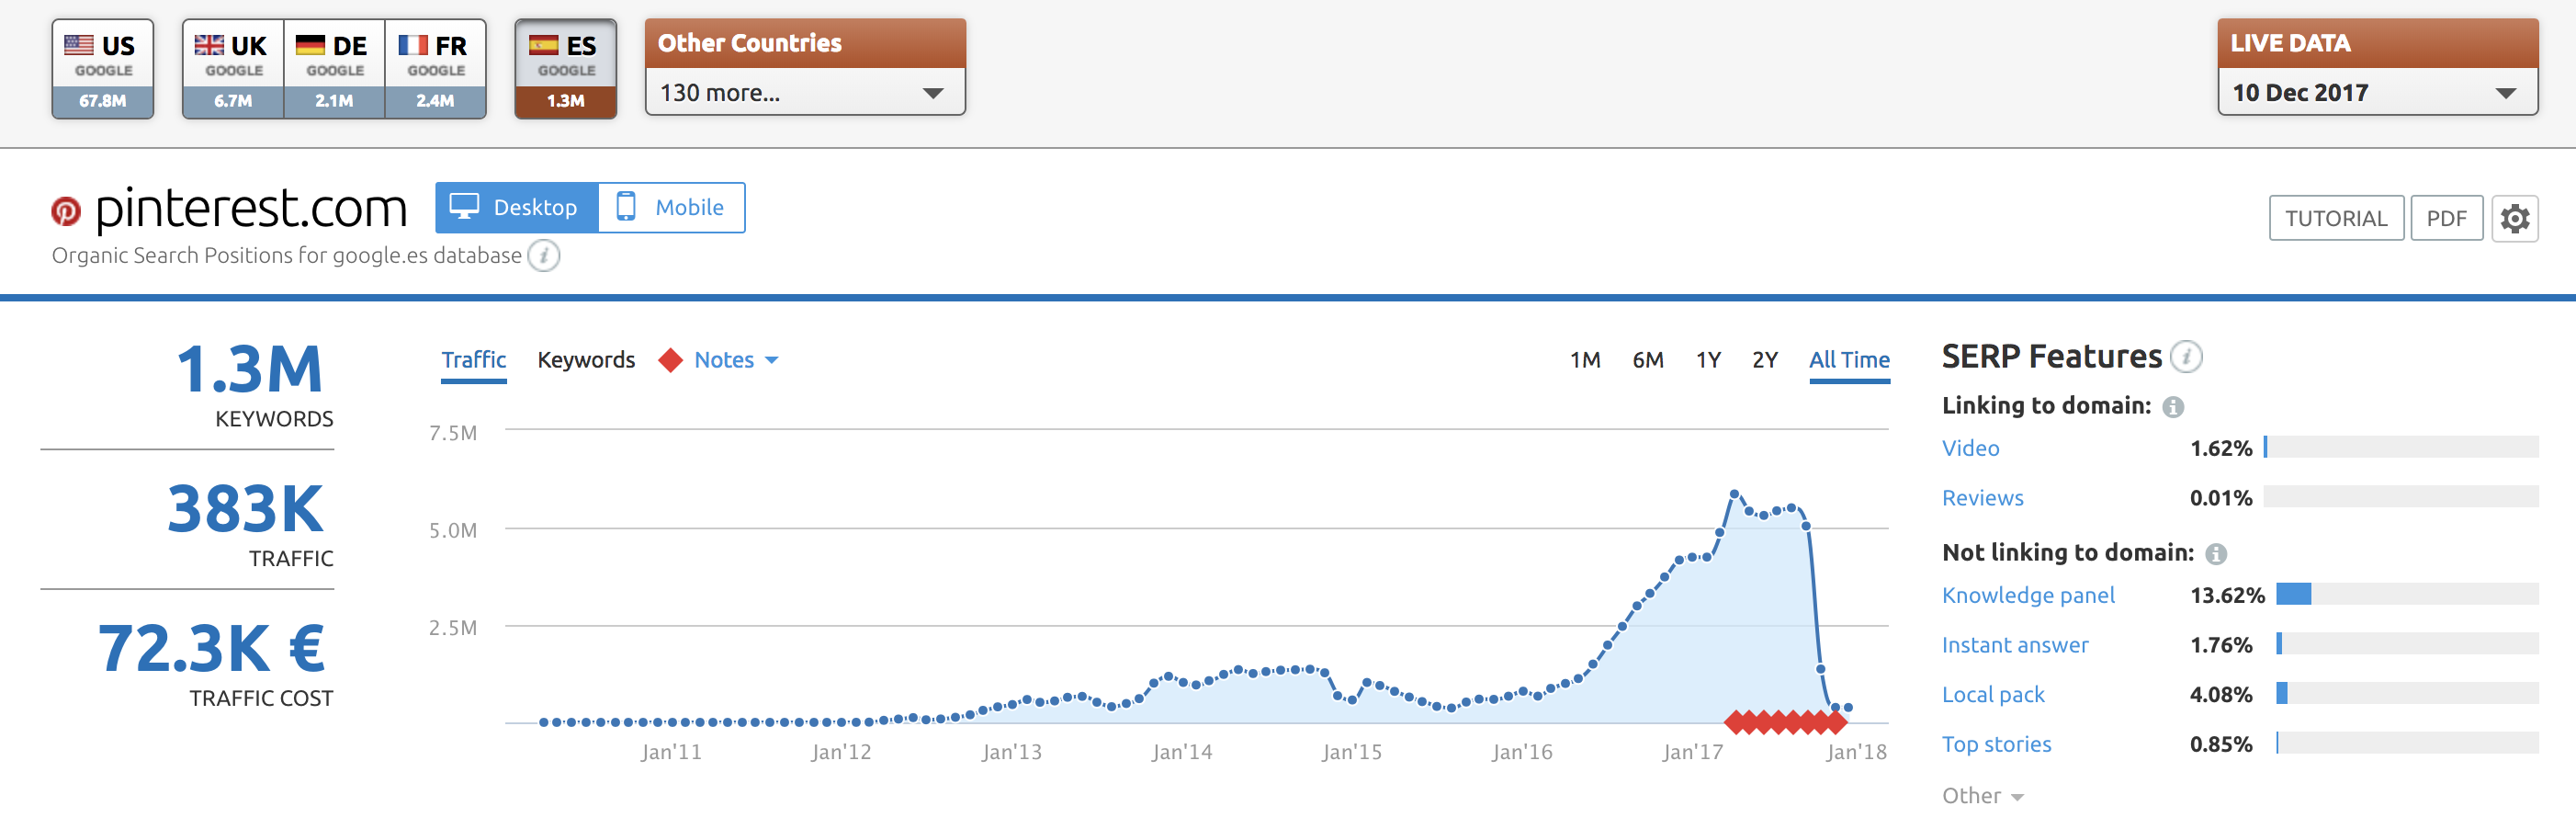Open the Notes dropdown

point(736,360)
